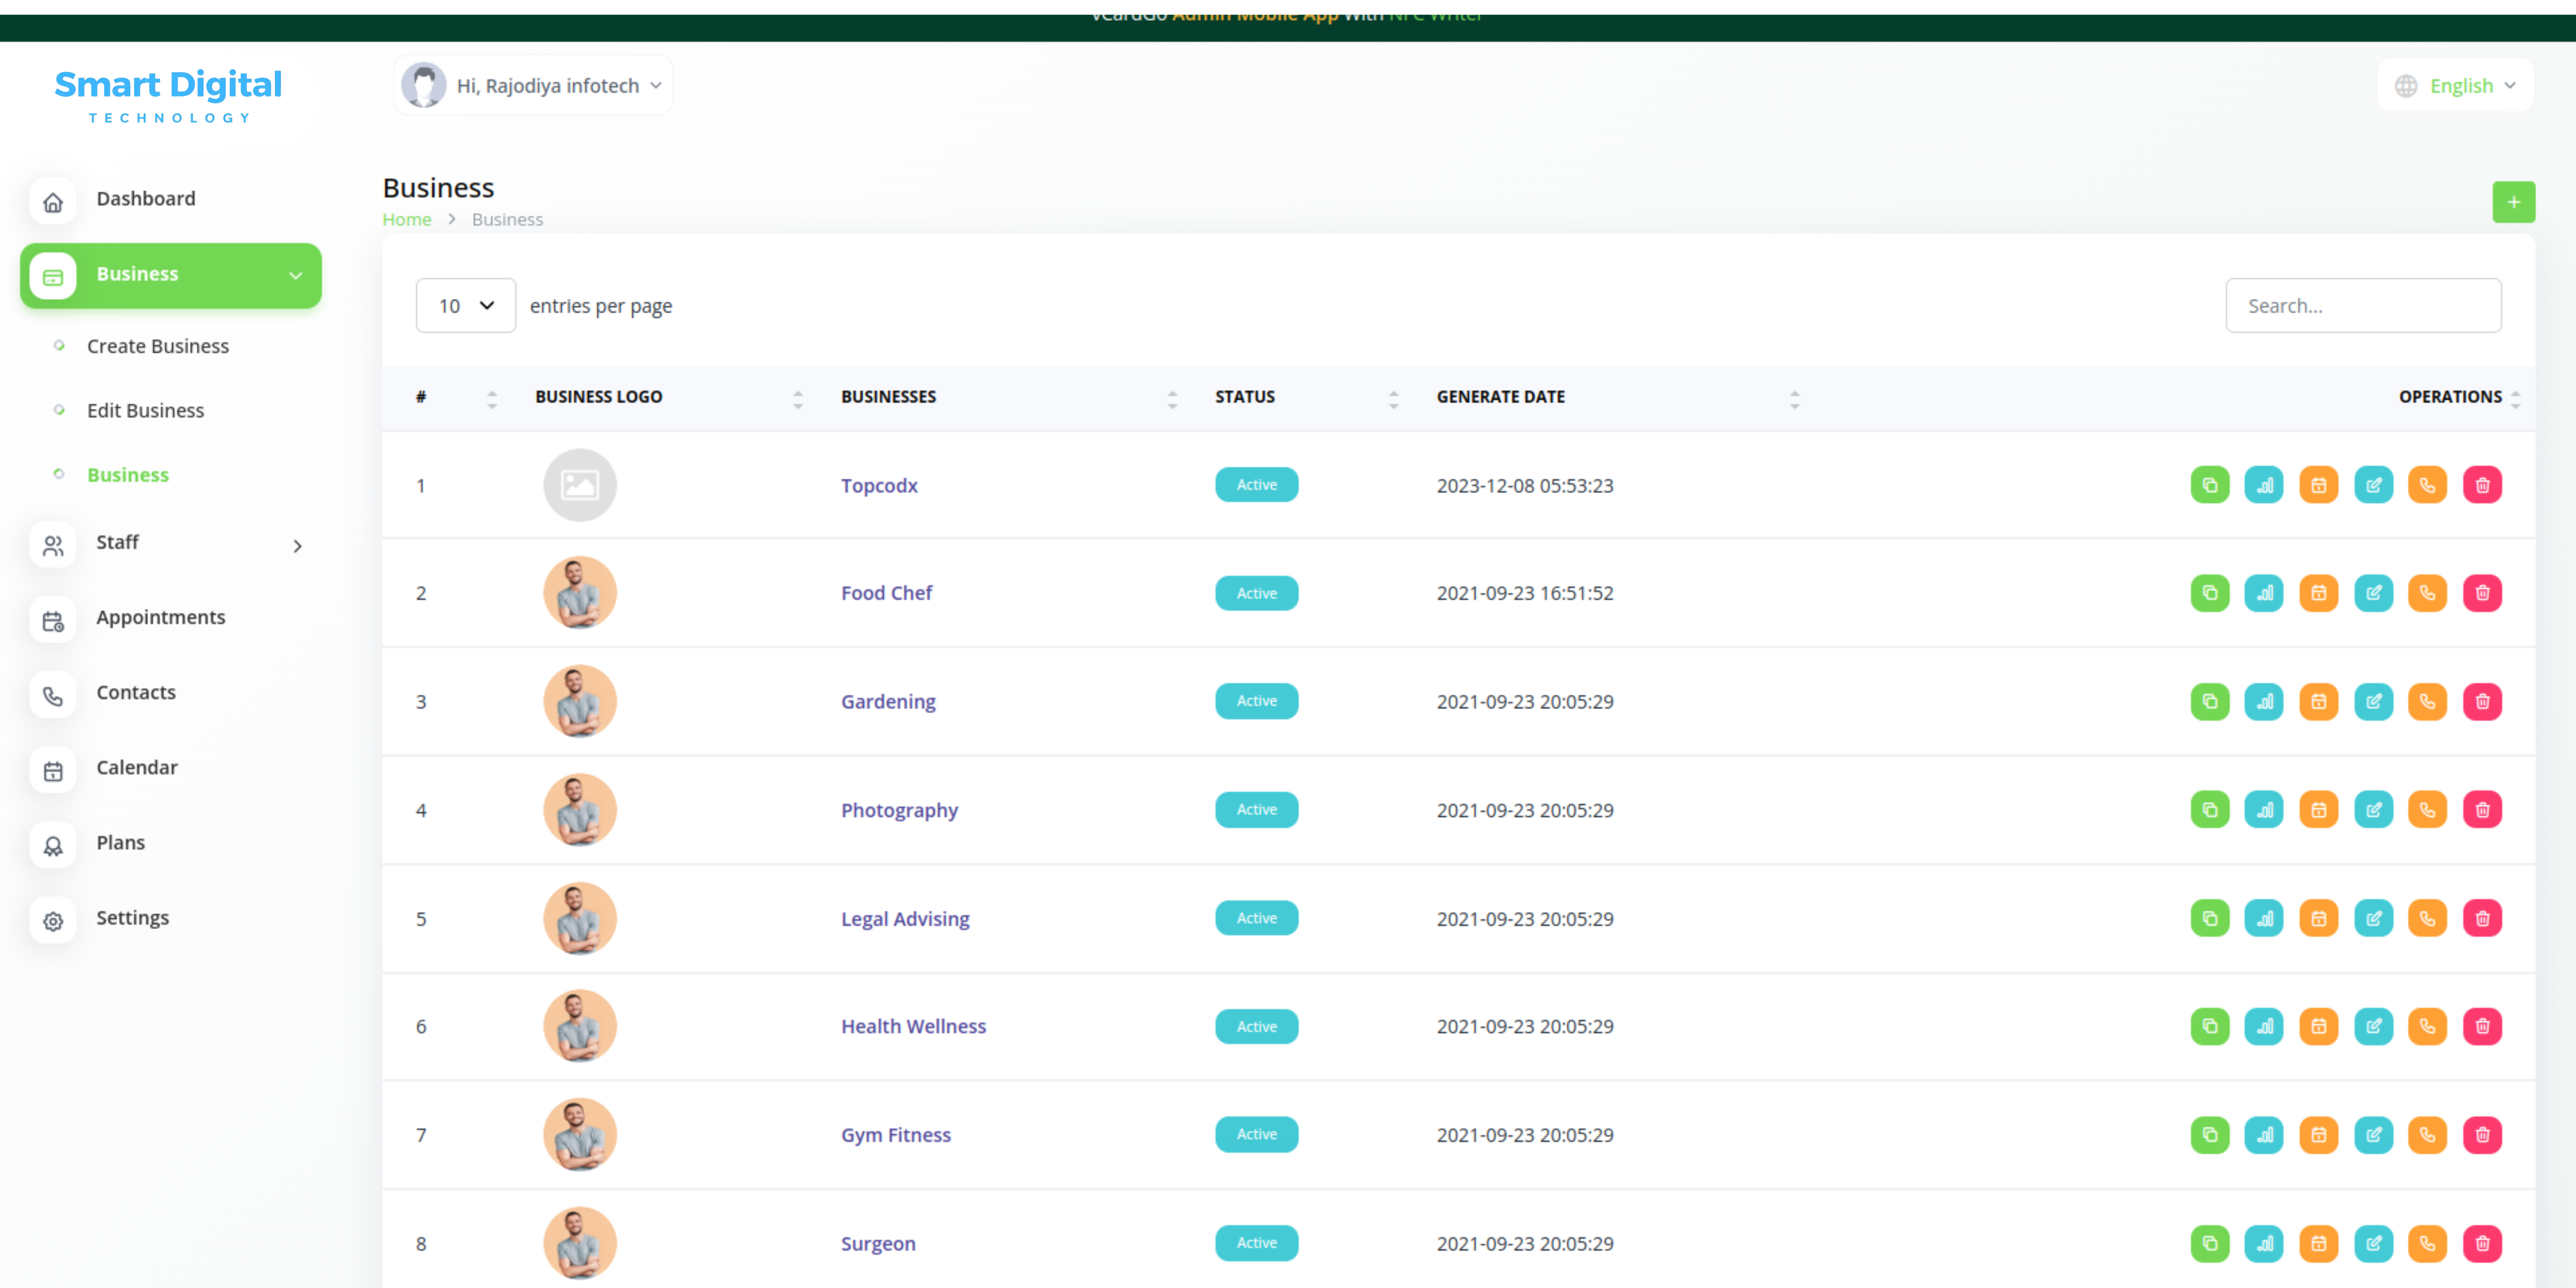2576x1288 pixels.
Task: Click the user avatar picture
Action: [424, 85]
